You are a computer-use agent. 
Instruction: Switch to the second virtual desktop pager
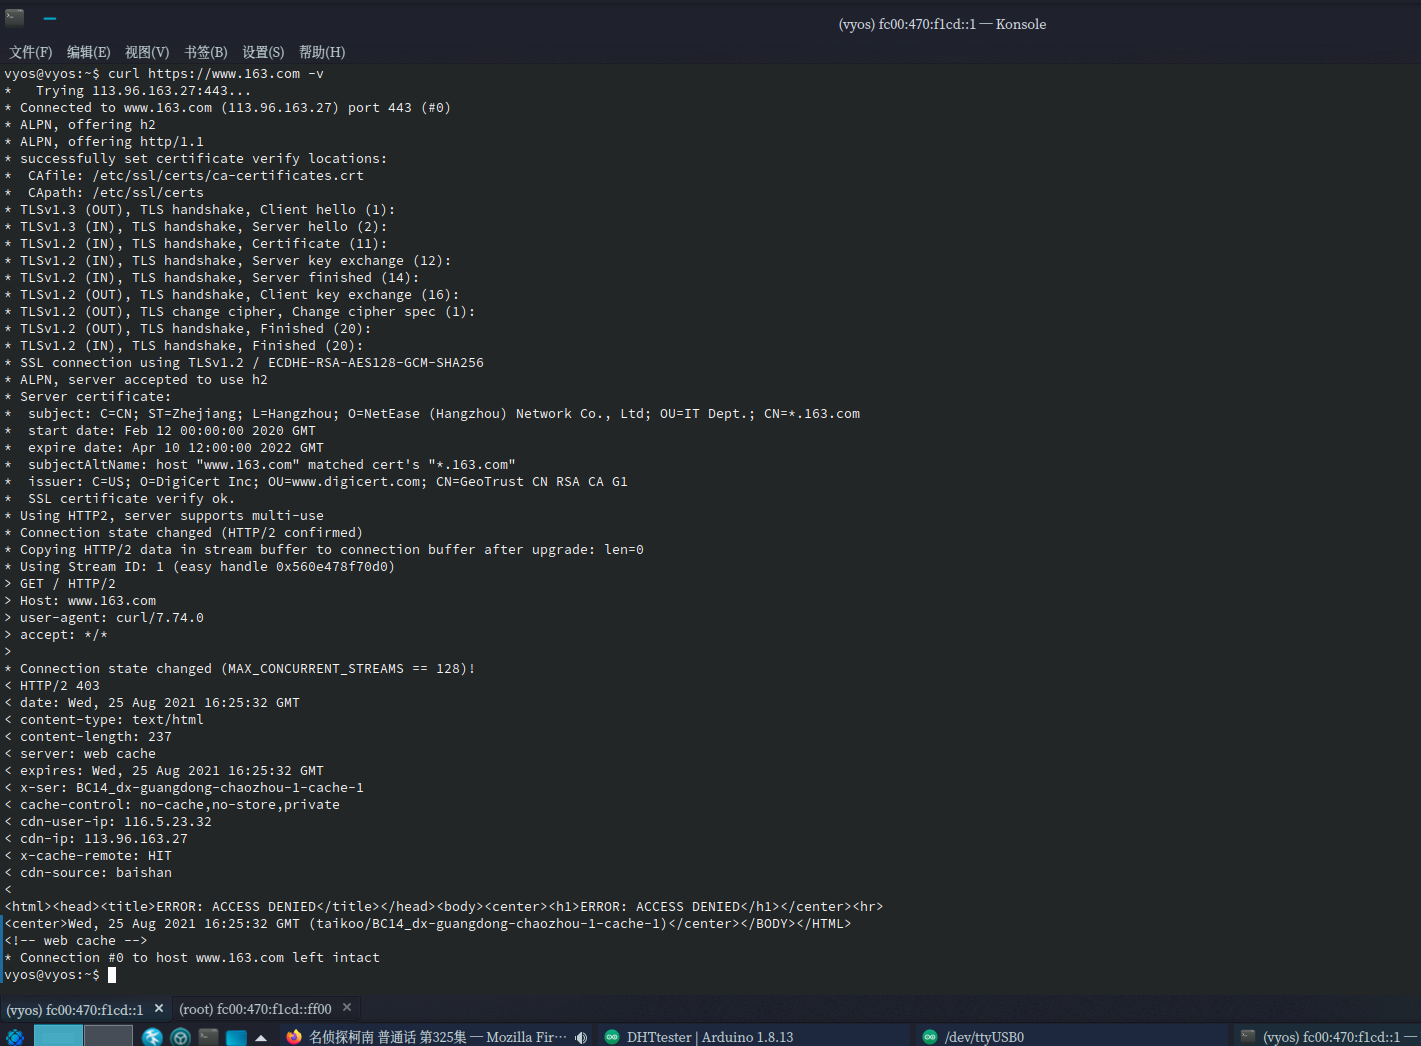(x=108, y=1036)
